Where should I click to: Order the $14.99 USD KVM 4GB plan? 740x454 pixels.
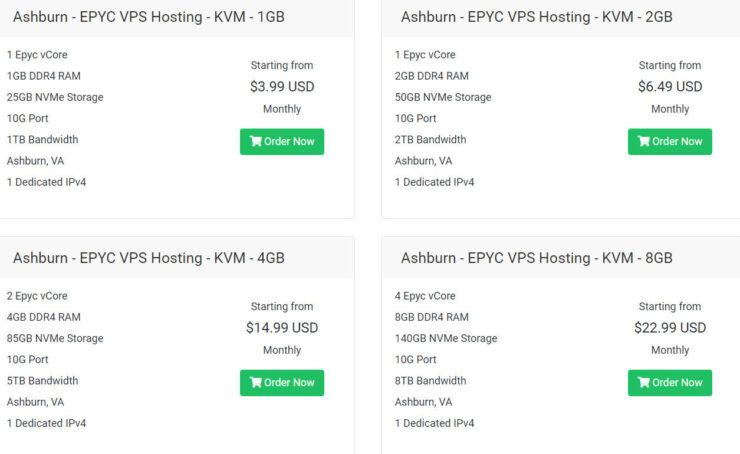pyautogui.click(x=282, y=383)
